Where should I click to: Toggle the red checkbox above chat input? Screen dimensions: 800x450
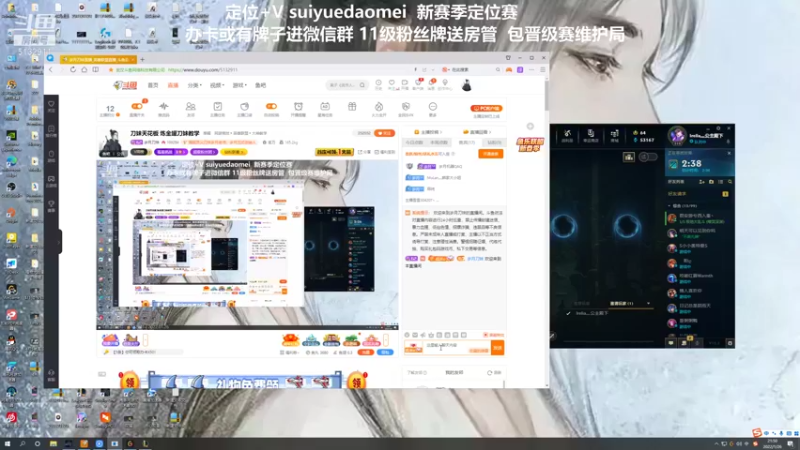click(485, 335)
